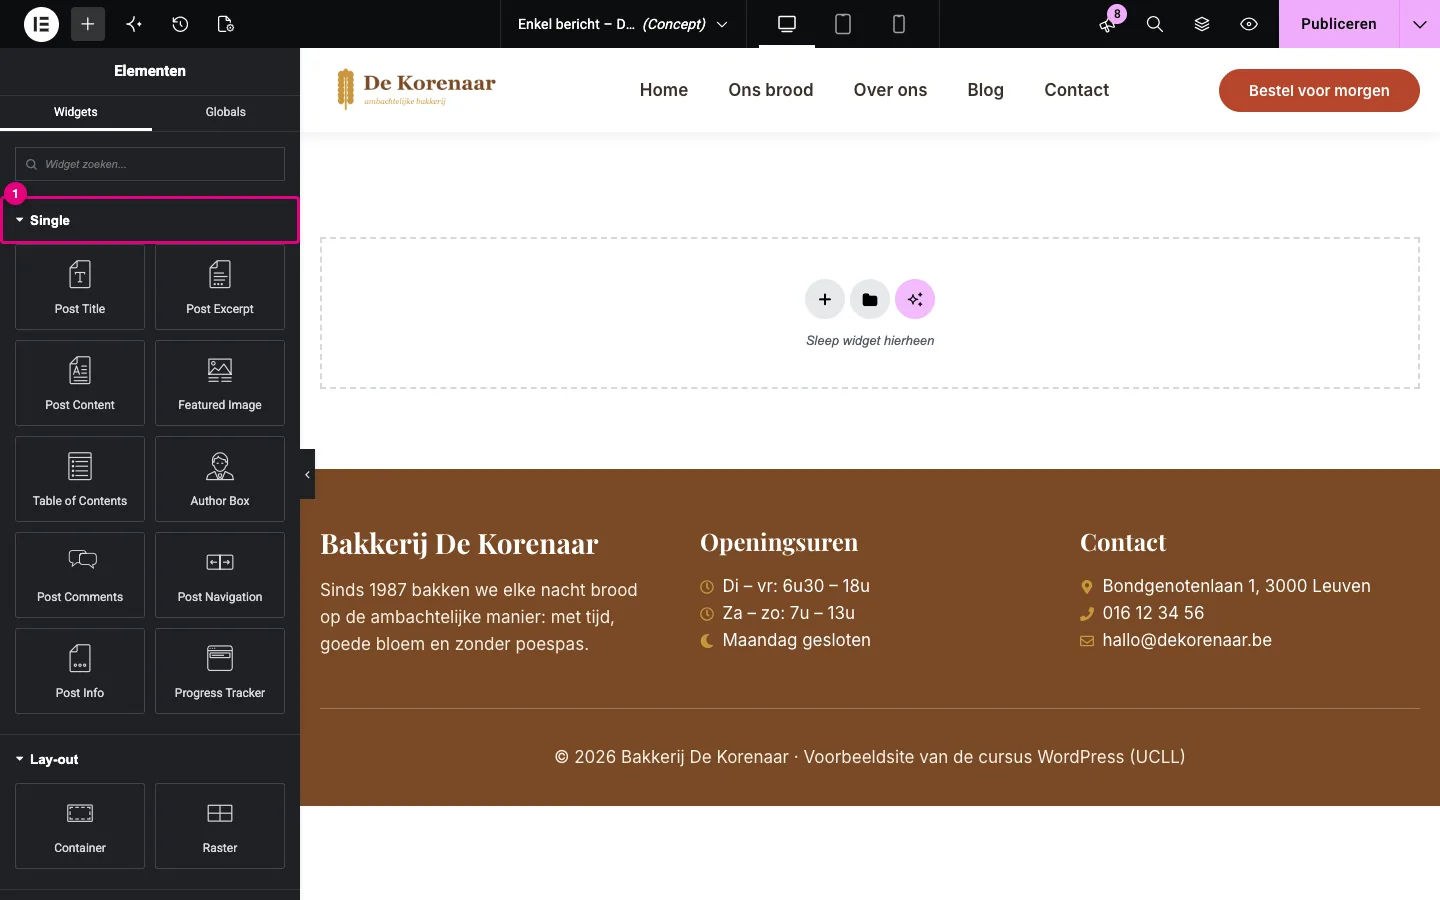
Task: Add new container with canvas plus button
Action: click(825, 299)
